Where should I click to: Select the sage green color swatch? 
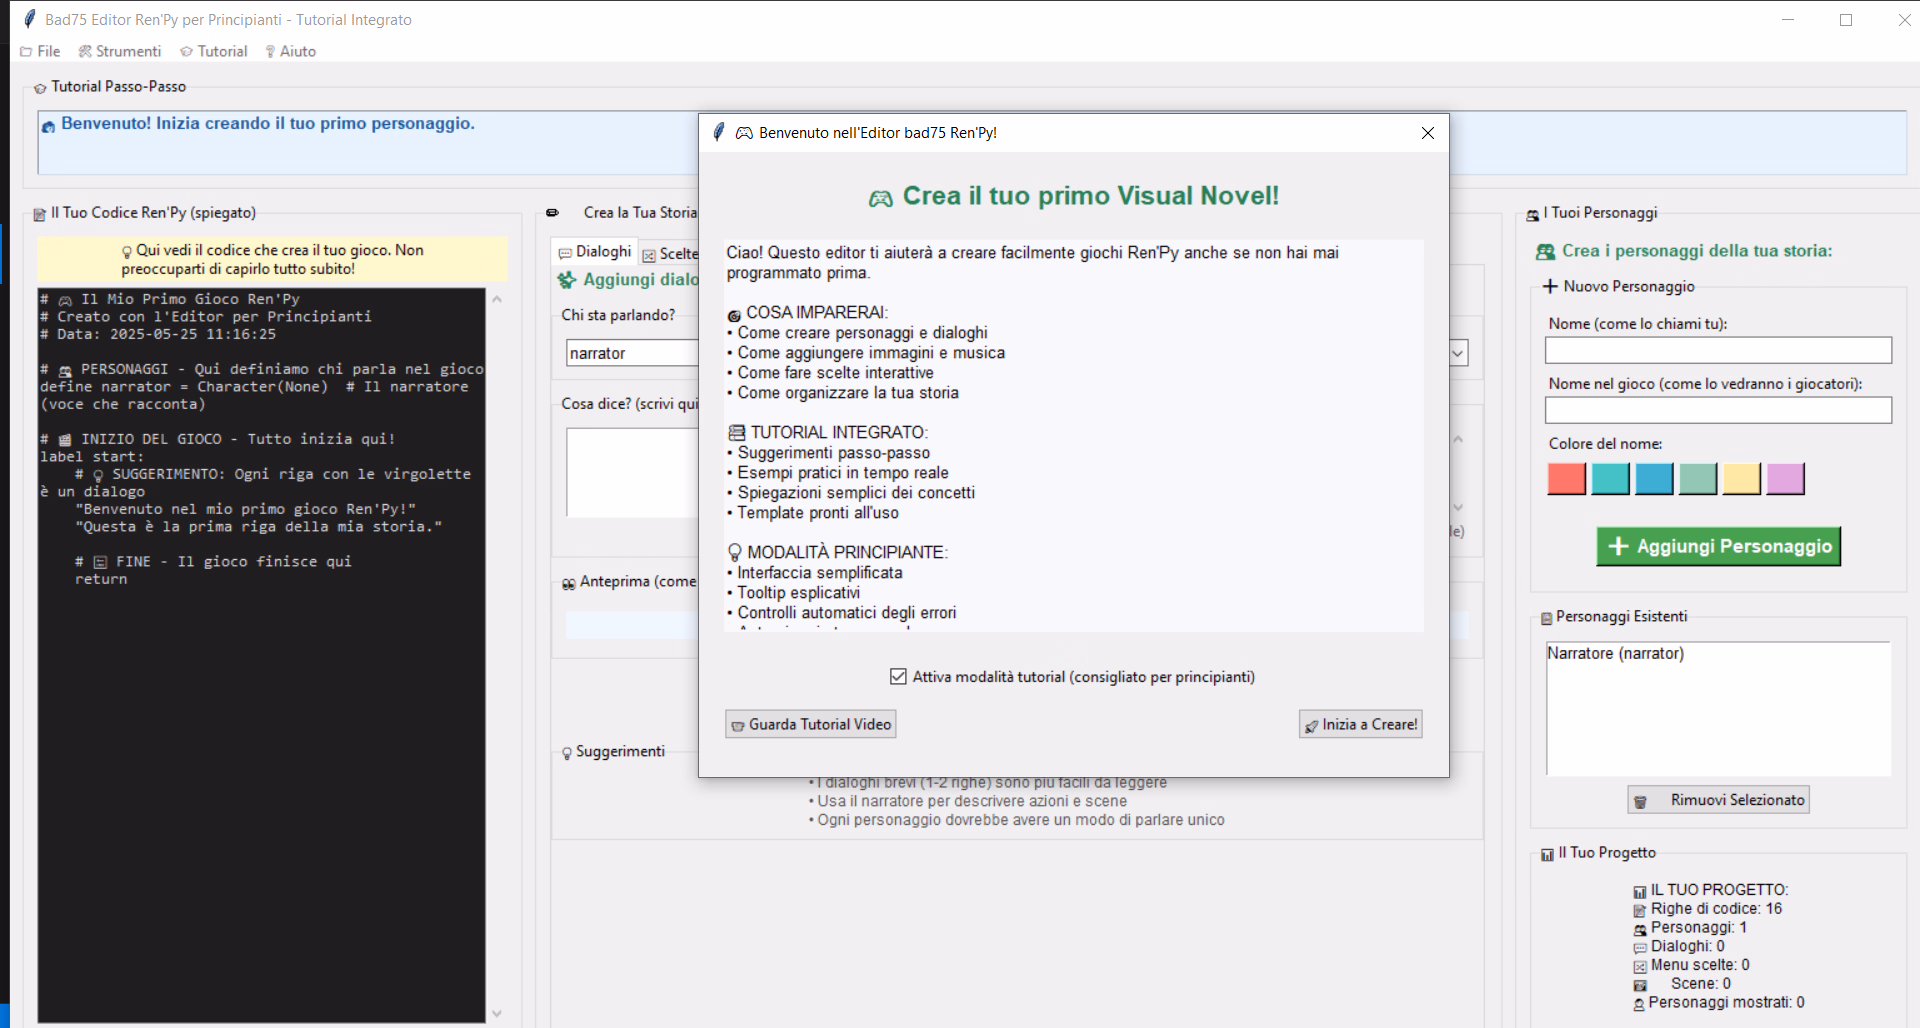(x=1698, y=479)
